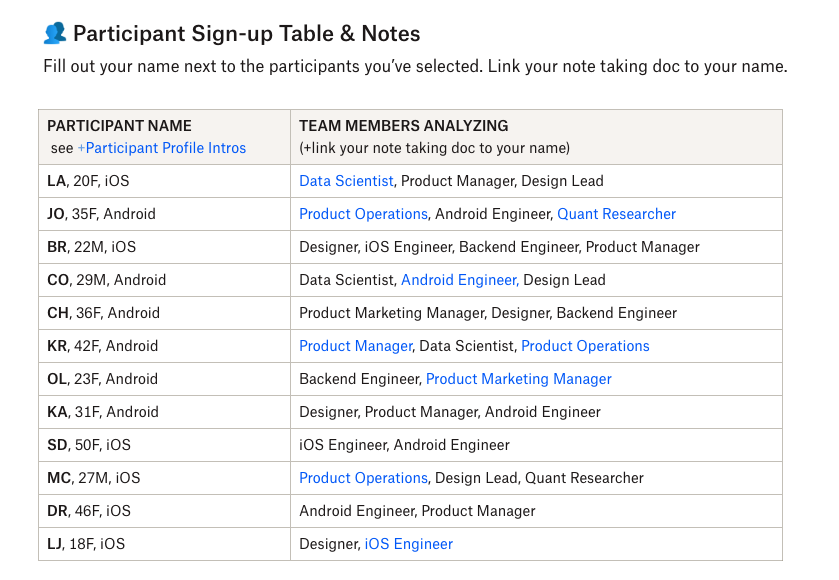Open the Quant Researcher link in JO row

coord(616,214)
